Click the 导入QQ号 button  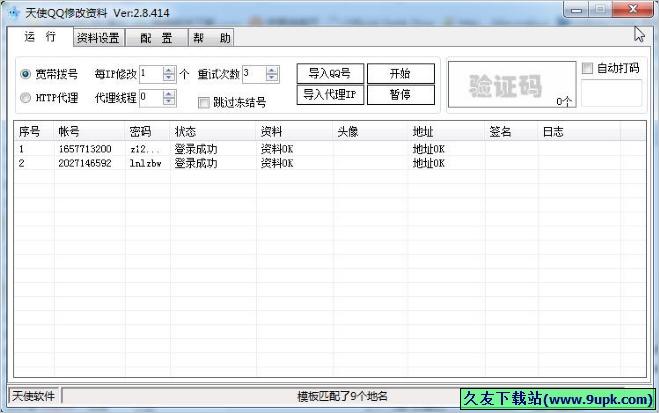pos(330,74)
